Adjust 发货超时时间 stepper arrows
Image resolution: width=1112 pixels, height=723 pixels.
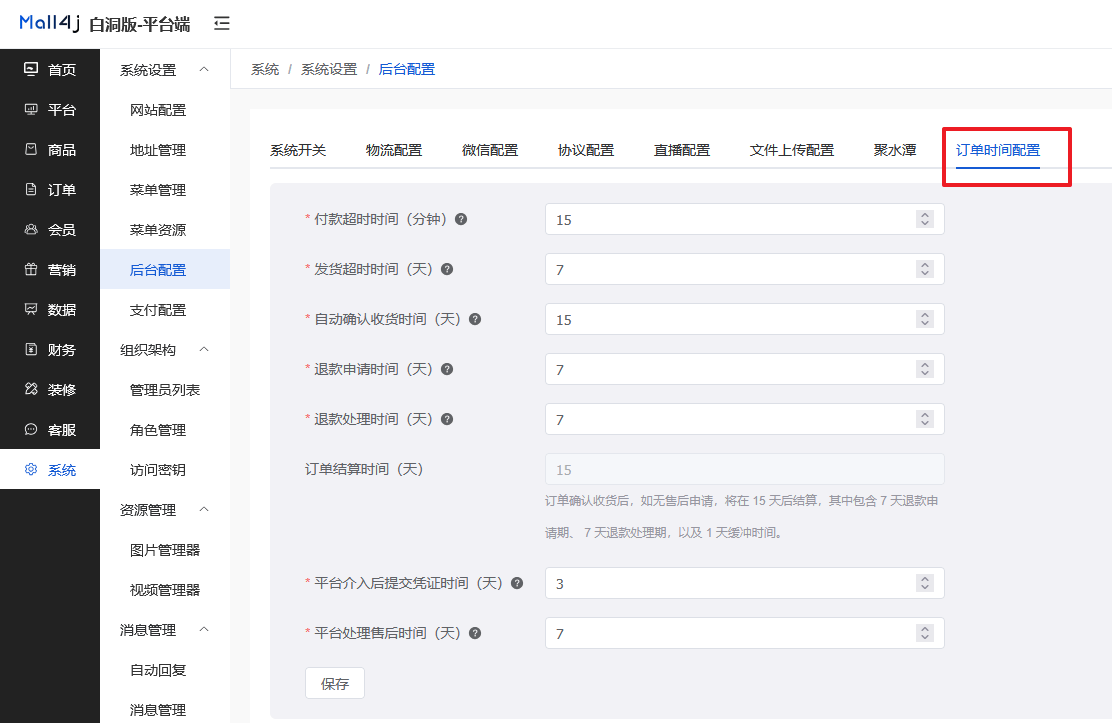(x=924, y=269)
